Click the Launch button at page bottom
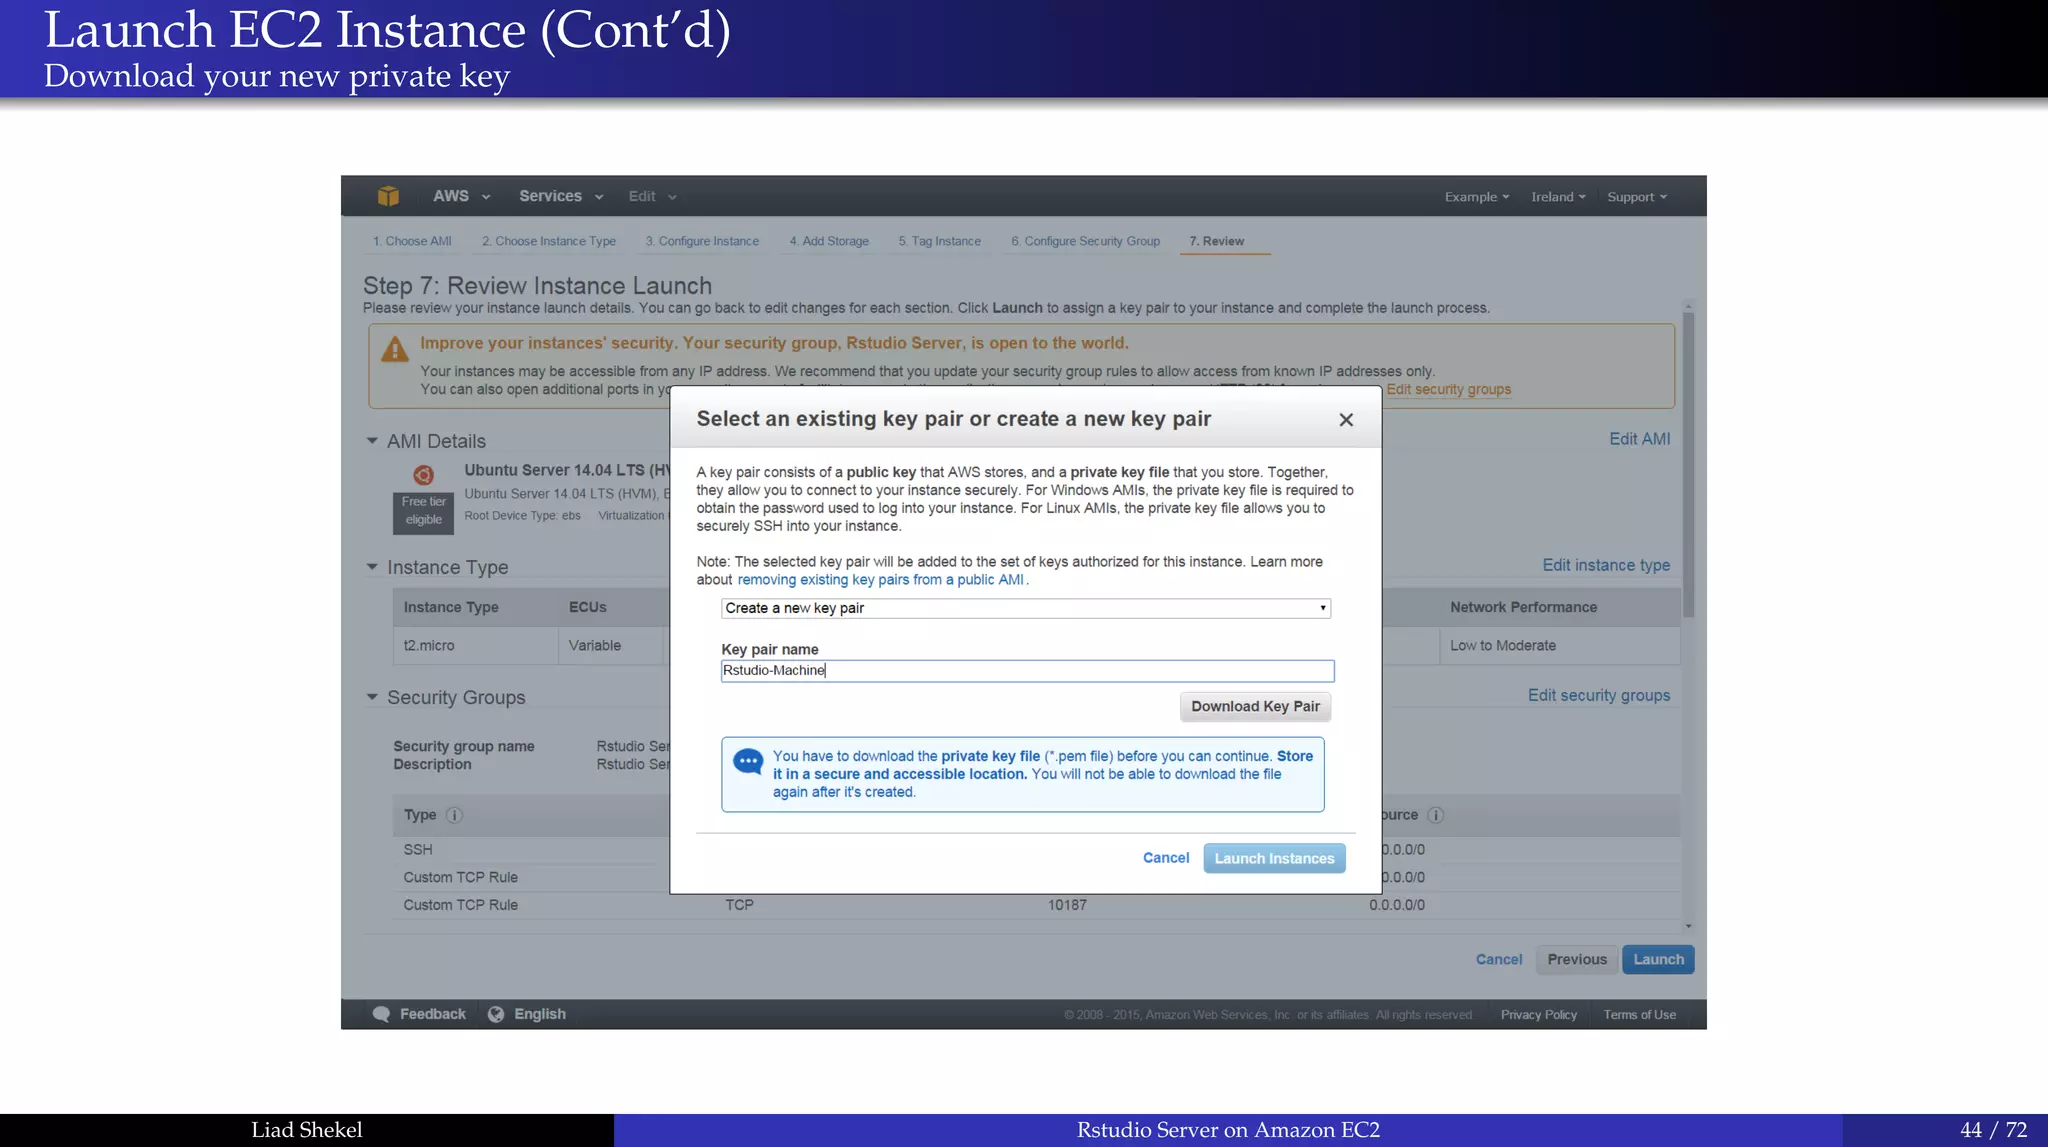2048x1147 pixels. click(1658, 960)
